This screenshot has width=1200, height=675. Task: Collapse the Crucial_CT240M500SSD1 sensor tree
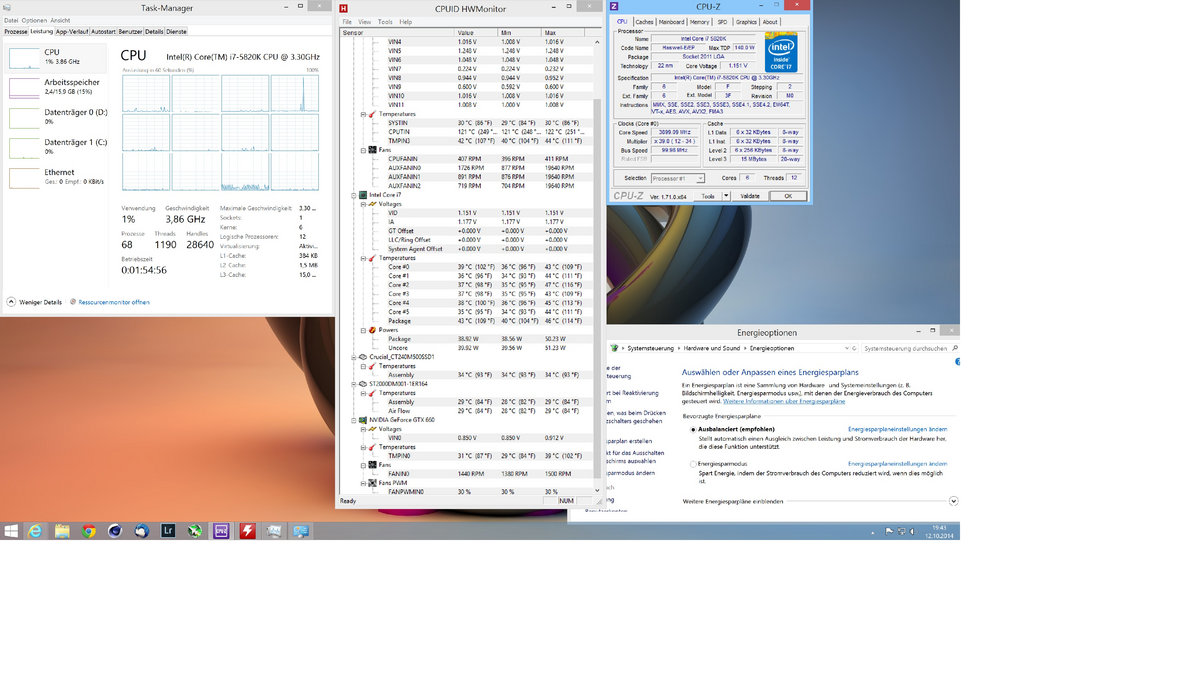point(351,356)
